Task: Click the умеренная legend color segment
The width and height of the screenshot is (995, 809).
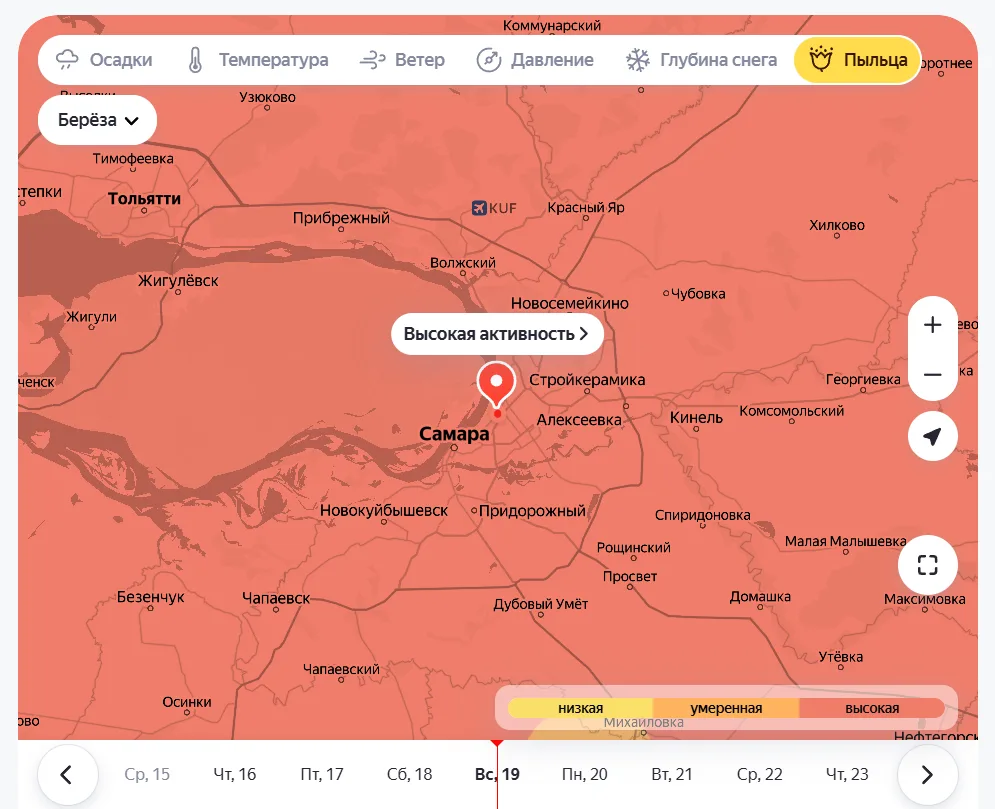Action: point(725,708)
